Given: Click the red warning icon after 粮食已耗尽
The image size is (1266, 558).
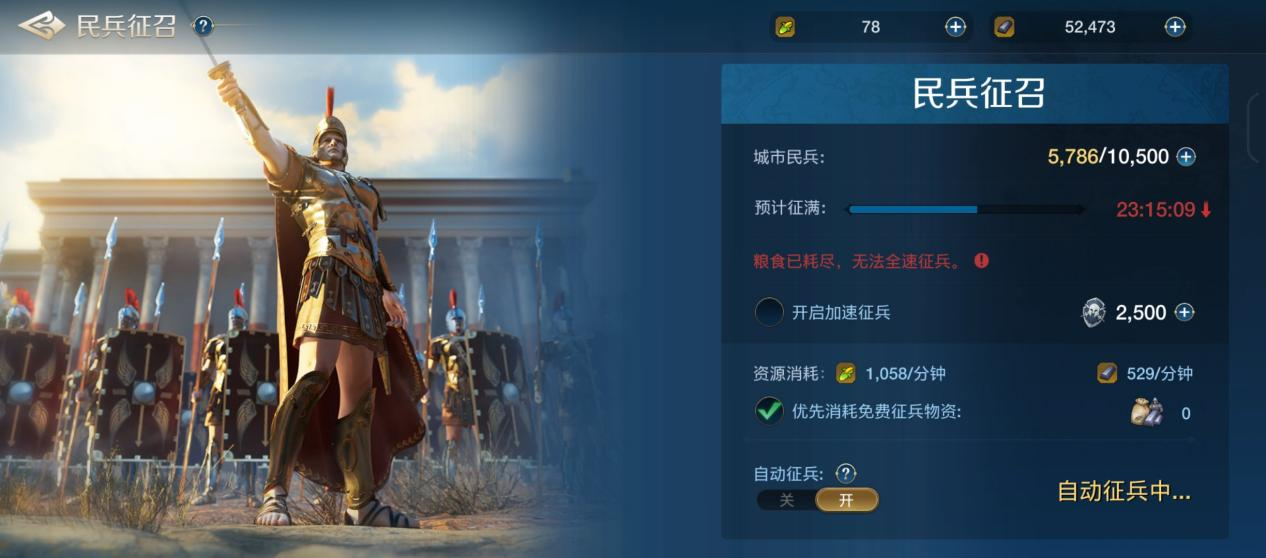Looking at the screenshot, I should click(982, 261).
